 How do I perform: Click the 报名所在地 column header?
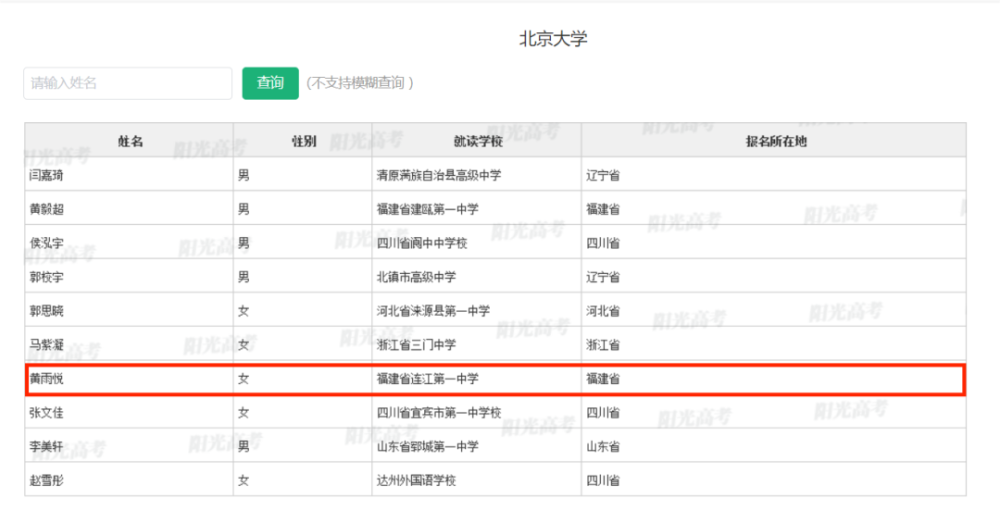(x=776, y=141)
